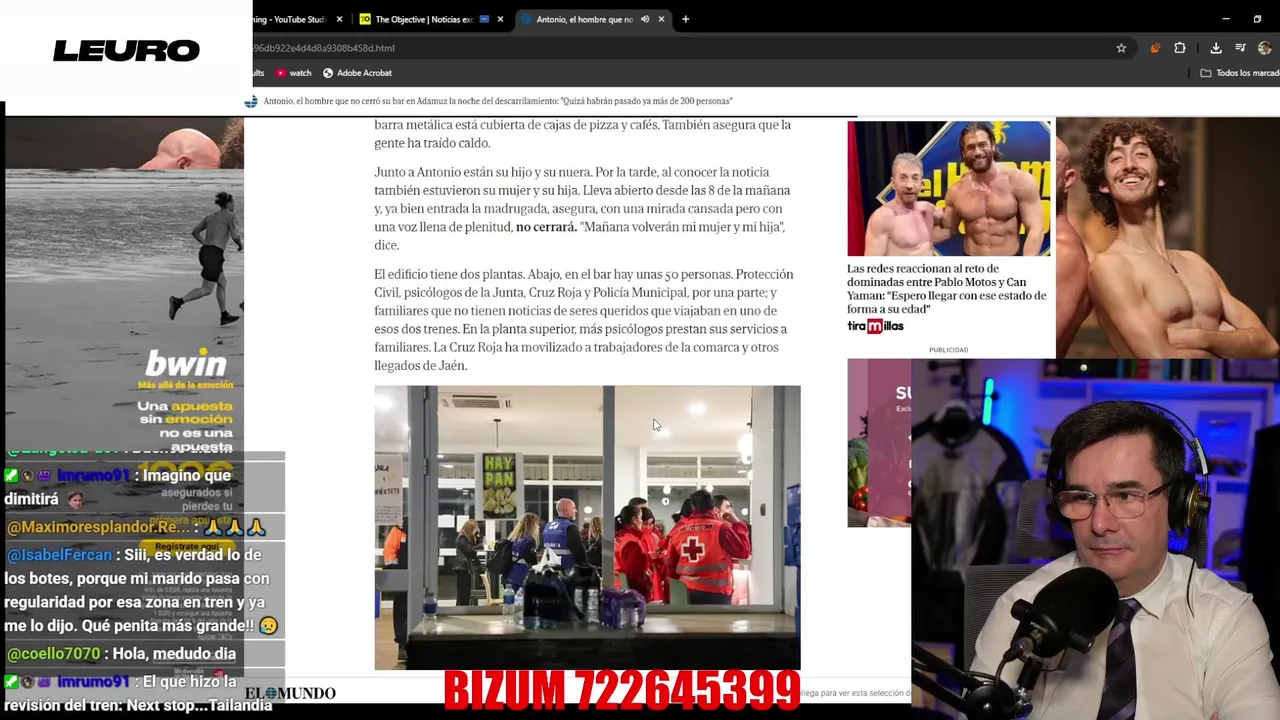Open the Adobe Acrobat bookmark
The image size is (1280, 720).
pyautogui.click(x=357, y=73)
